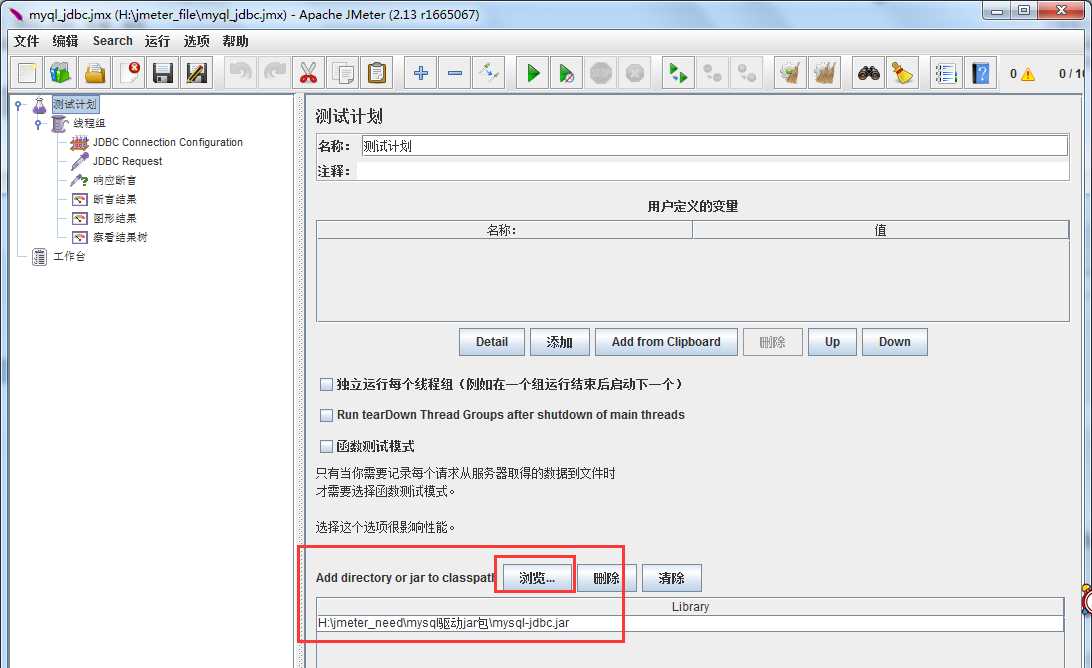Viewport: 1092px width, 668px height.
Task: Open Help with question mark icon
Action: [981, 72]
